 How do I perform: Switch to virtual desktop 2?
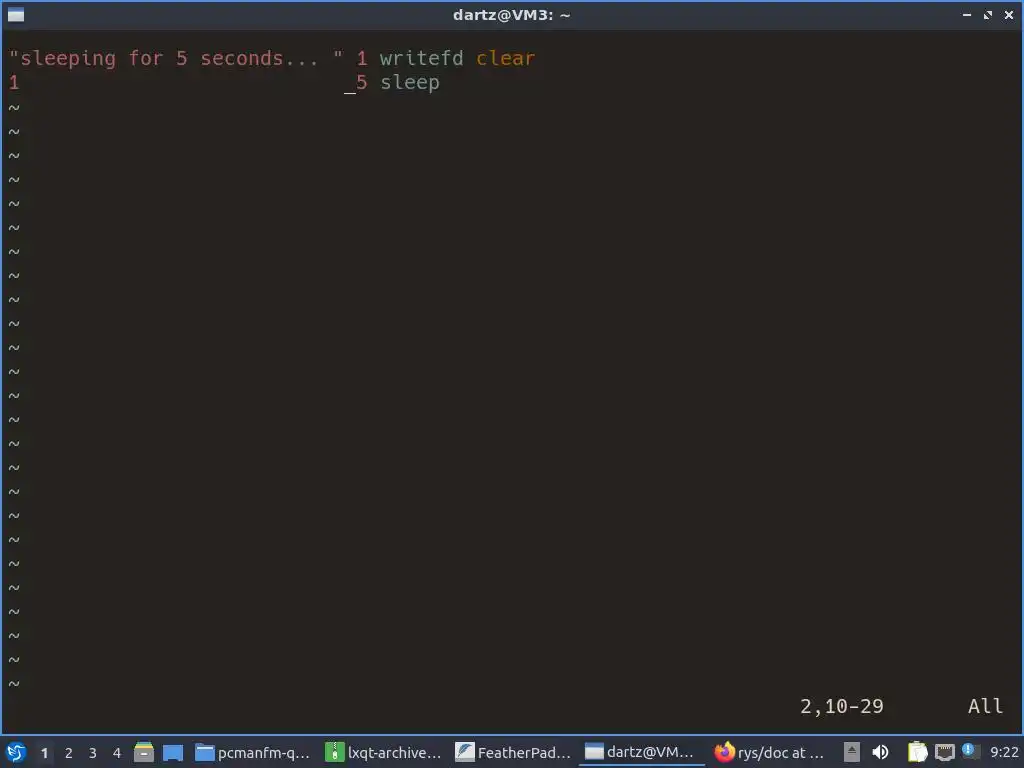click(69, 753)
